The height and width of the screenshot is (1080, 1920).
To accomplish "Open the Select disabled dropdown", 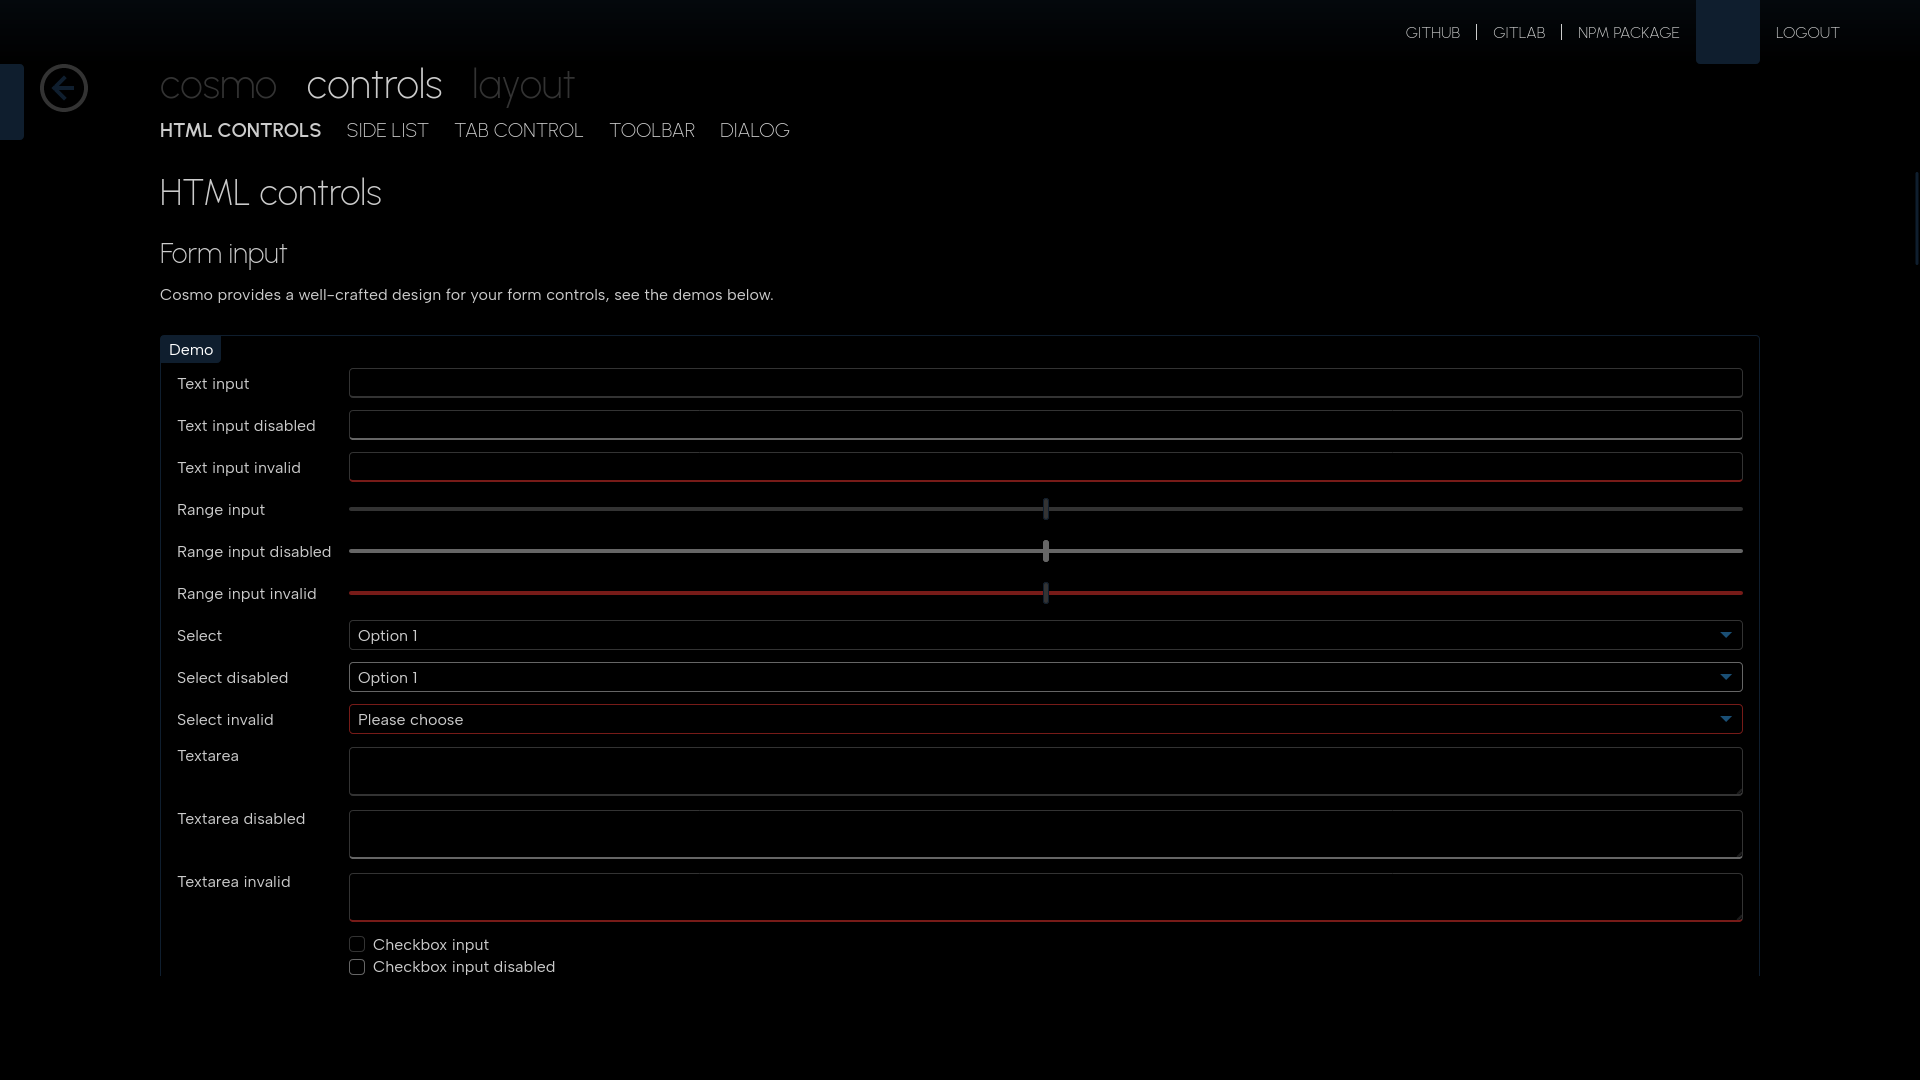I will coord(1045,677).
